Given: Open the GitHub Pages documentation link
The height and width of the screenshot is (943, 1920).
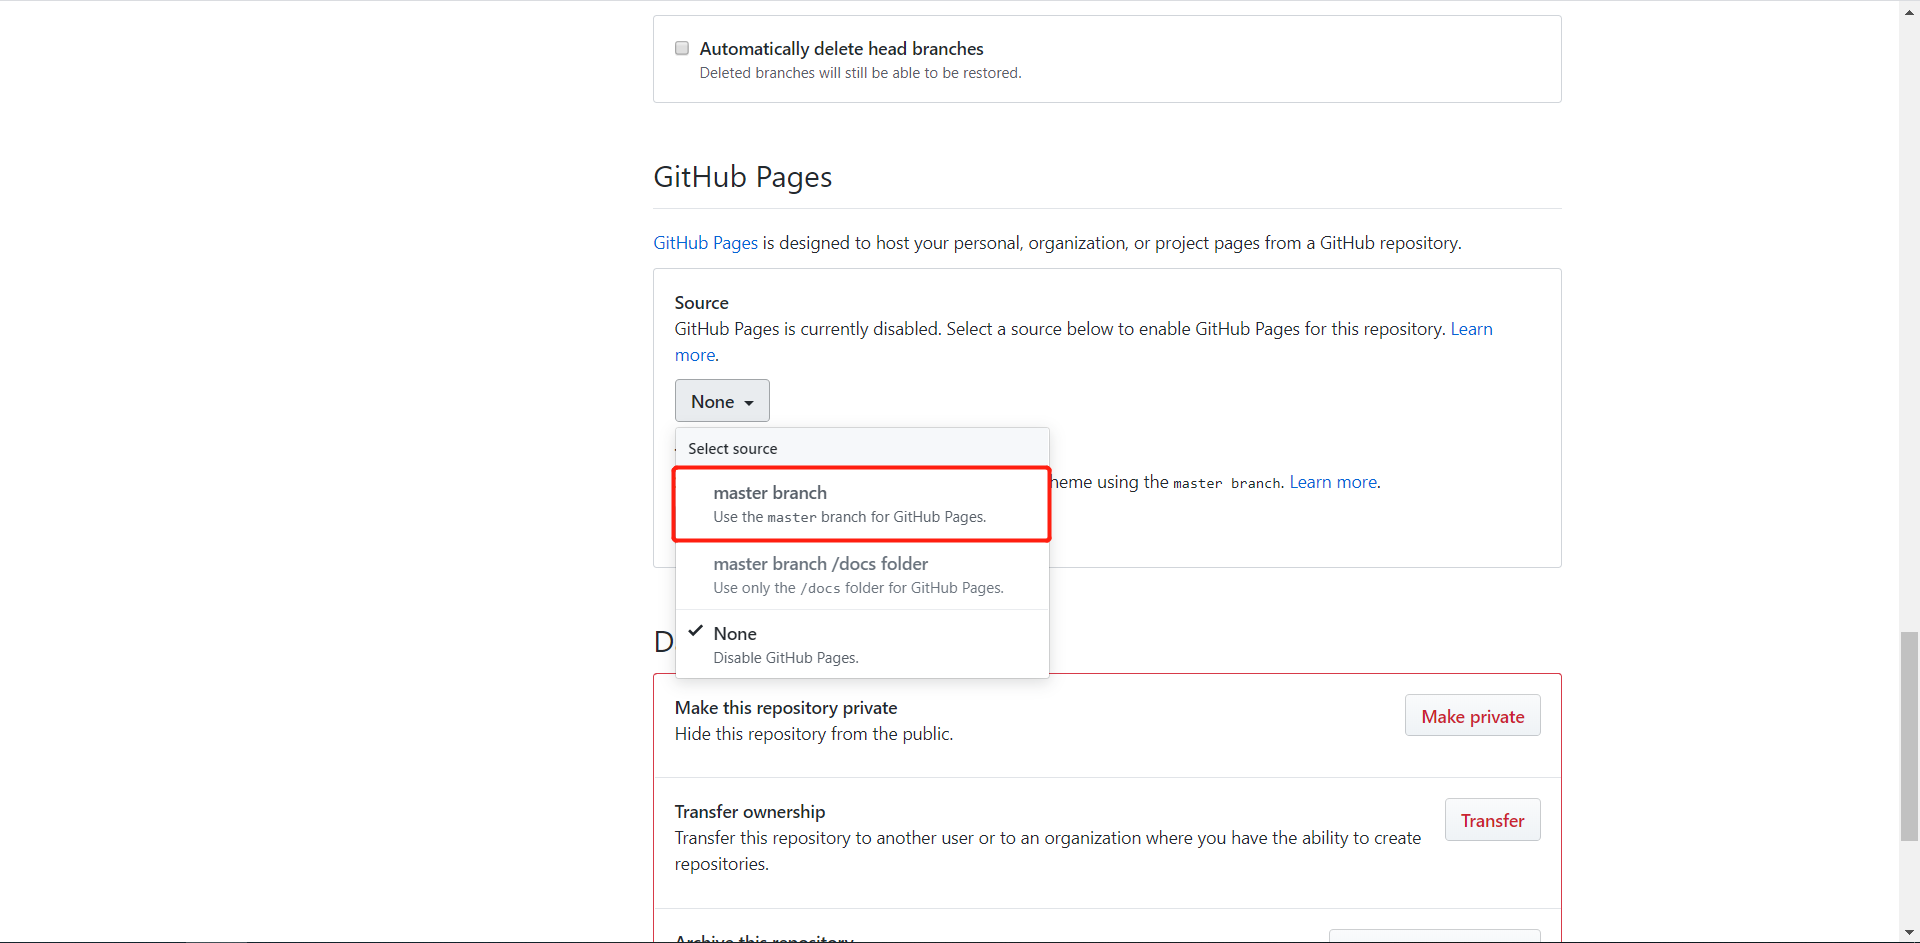Looking at the screenshot, I should [705, 243].
